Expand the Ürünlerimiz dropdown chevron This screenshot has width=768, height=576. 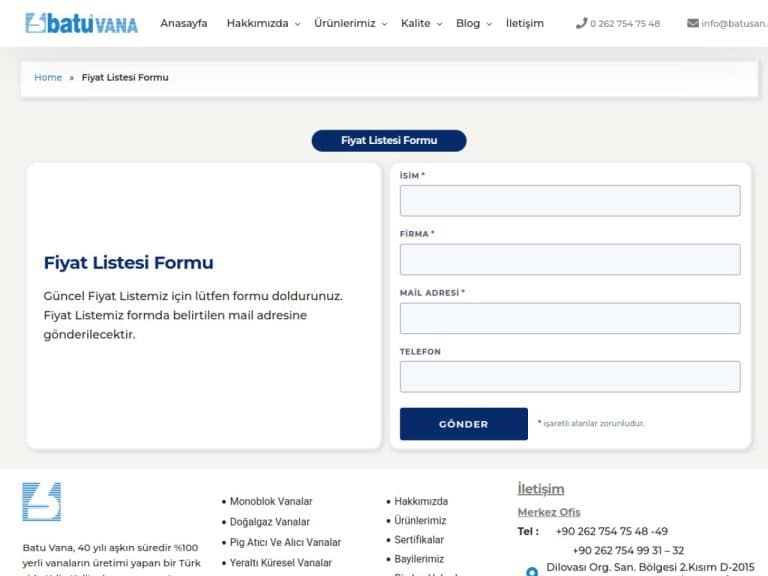(x=384, y=24)
